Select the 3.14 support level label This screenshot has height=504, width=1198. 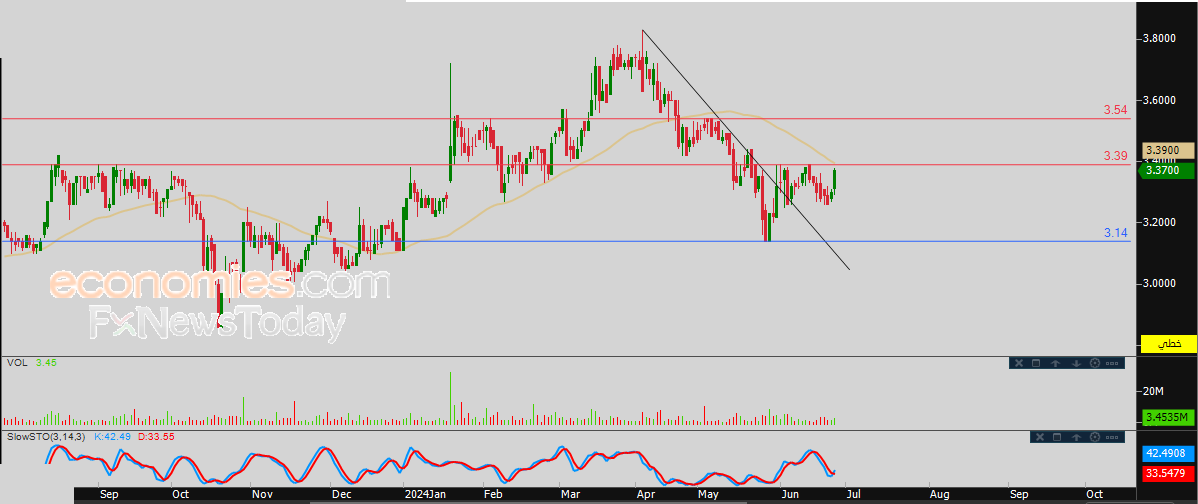(1115, 233)
